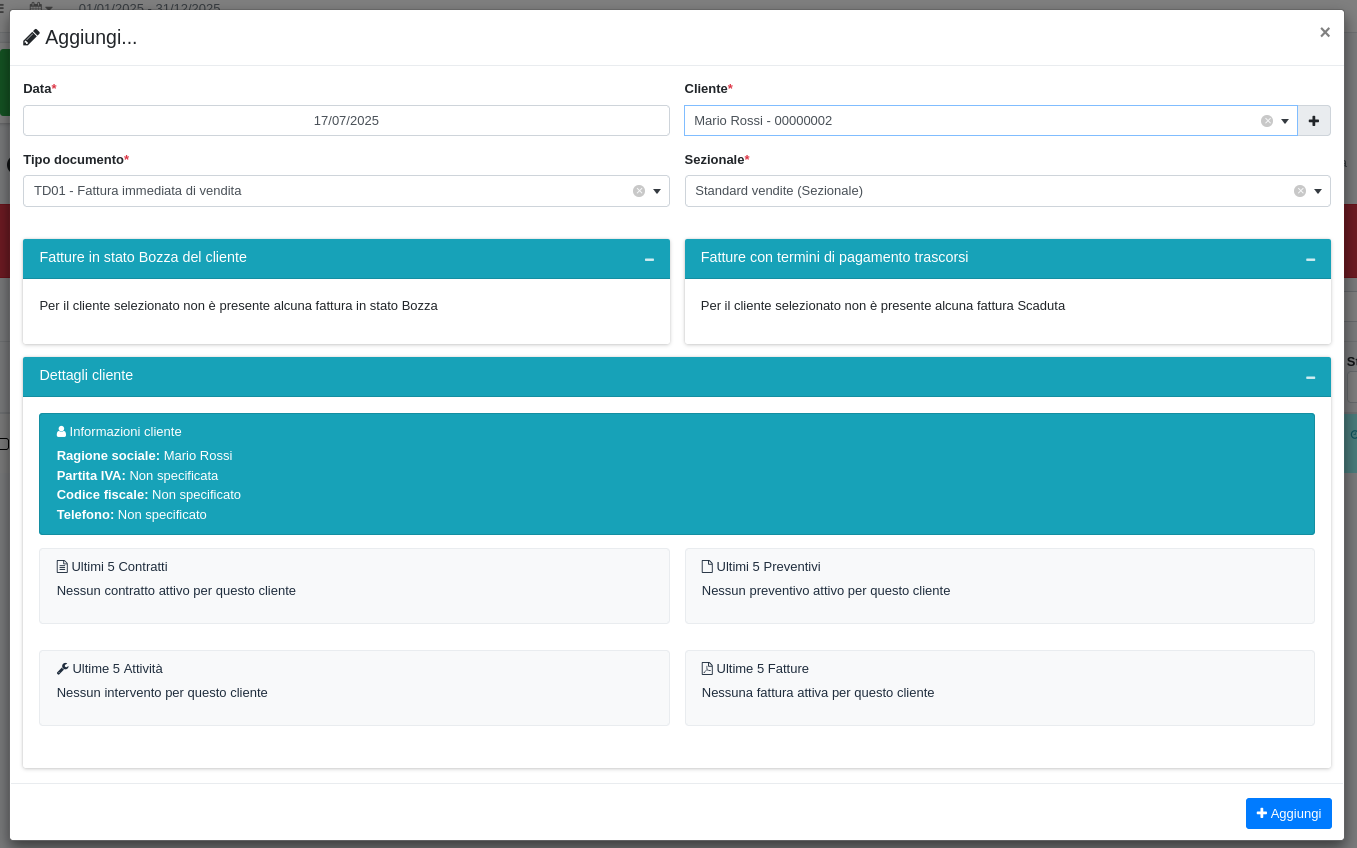
Task: Click the blue Aggiungi button
Action: coord(1289,813)
